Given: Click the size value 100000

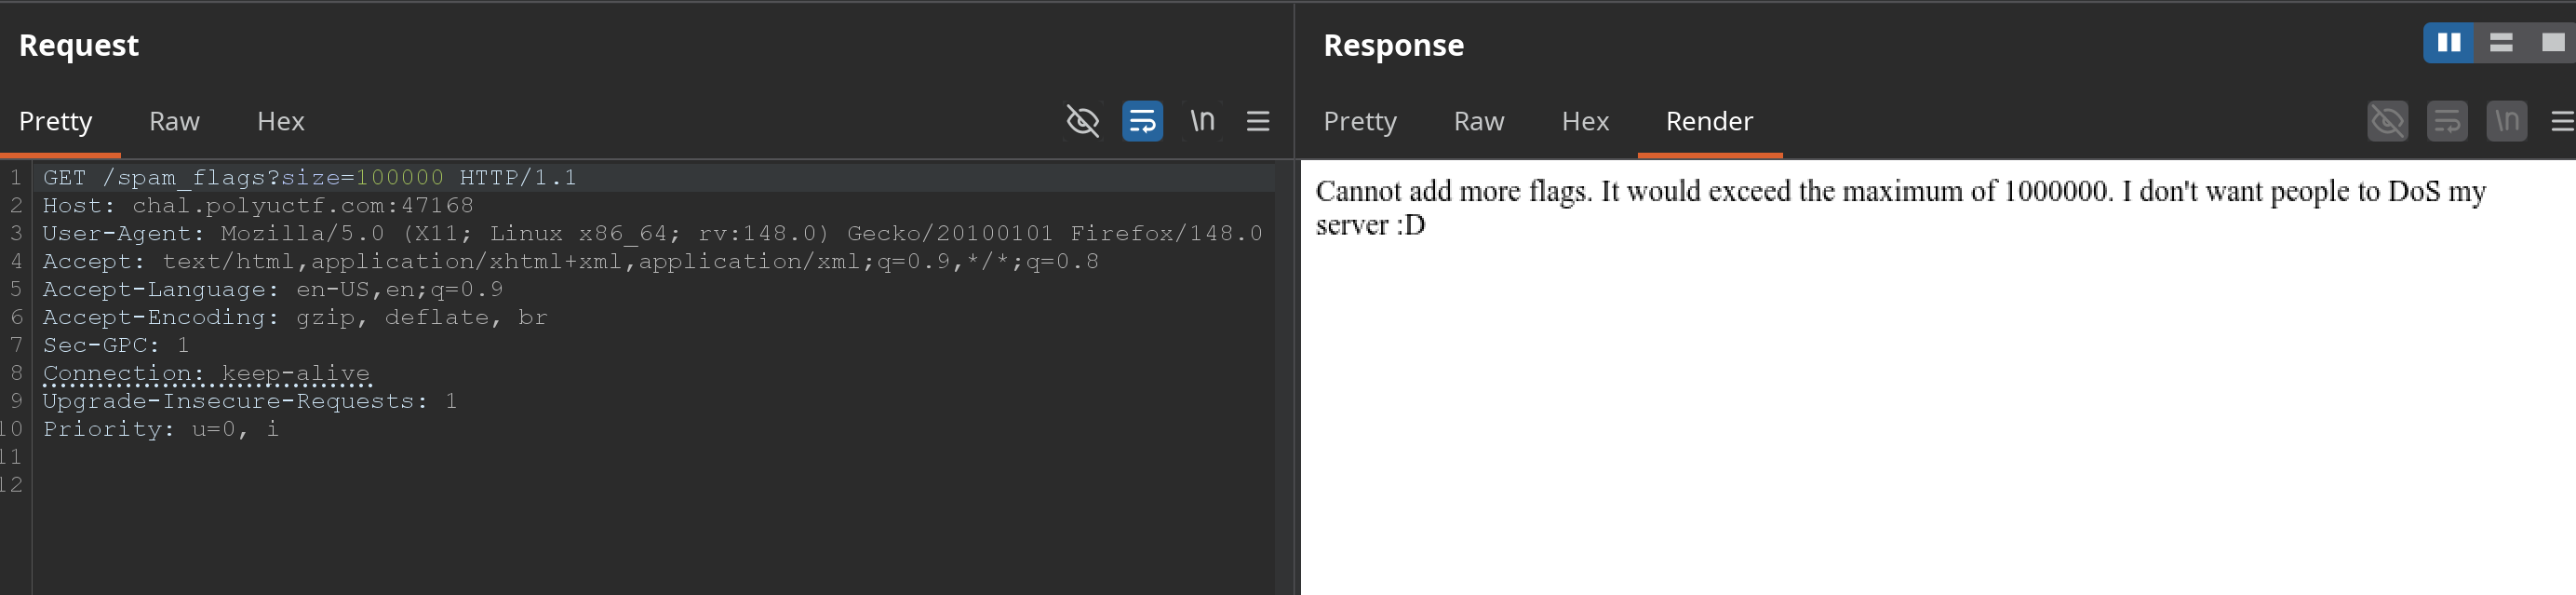Looking at the screenshot, I should pos(400,178).
